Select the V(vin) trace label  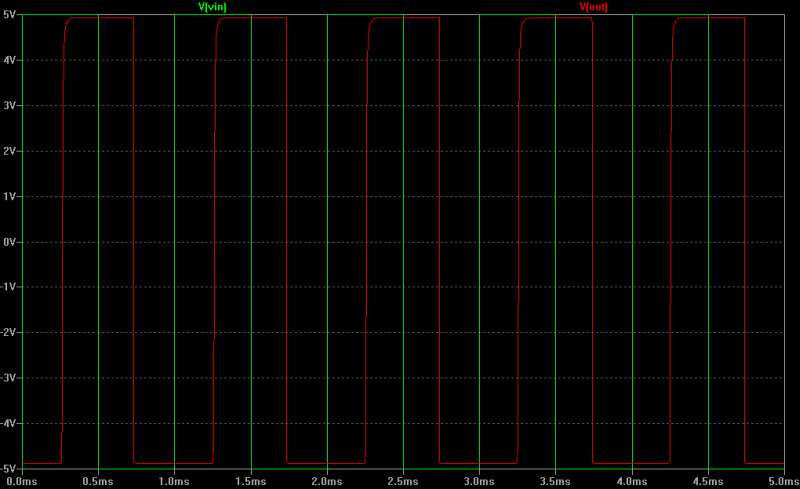pyautogui.click(x=212, y=7)
